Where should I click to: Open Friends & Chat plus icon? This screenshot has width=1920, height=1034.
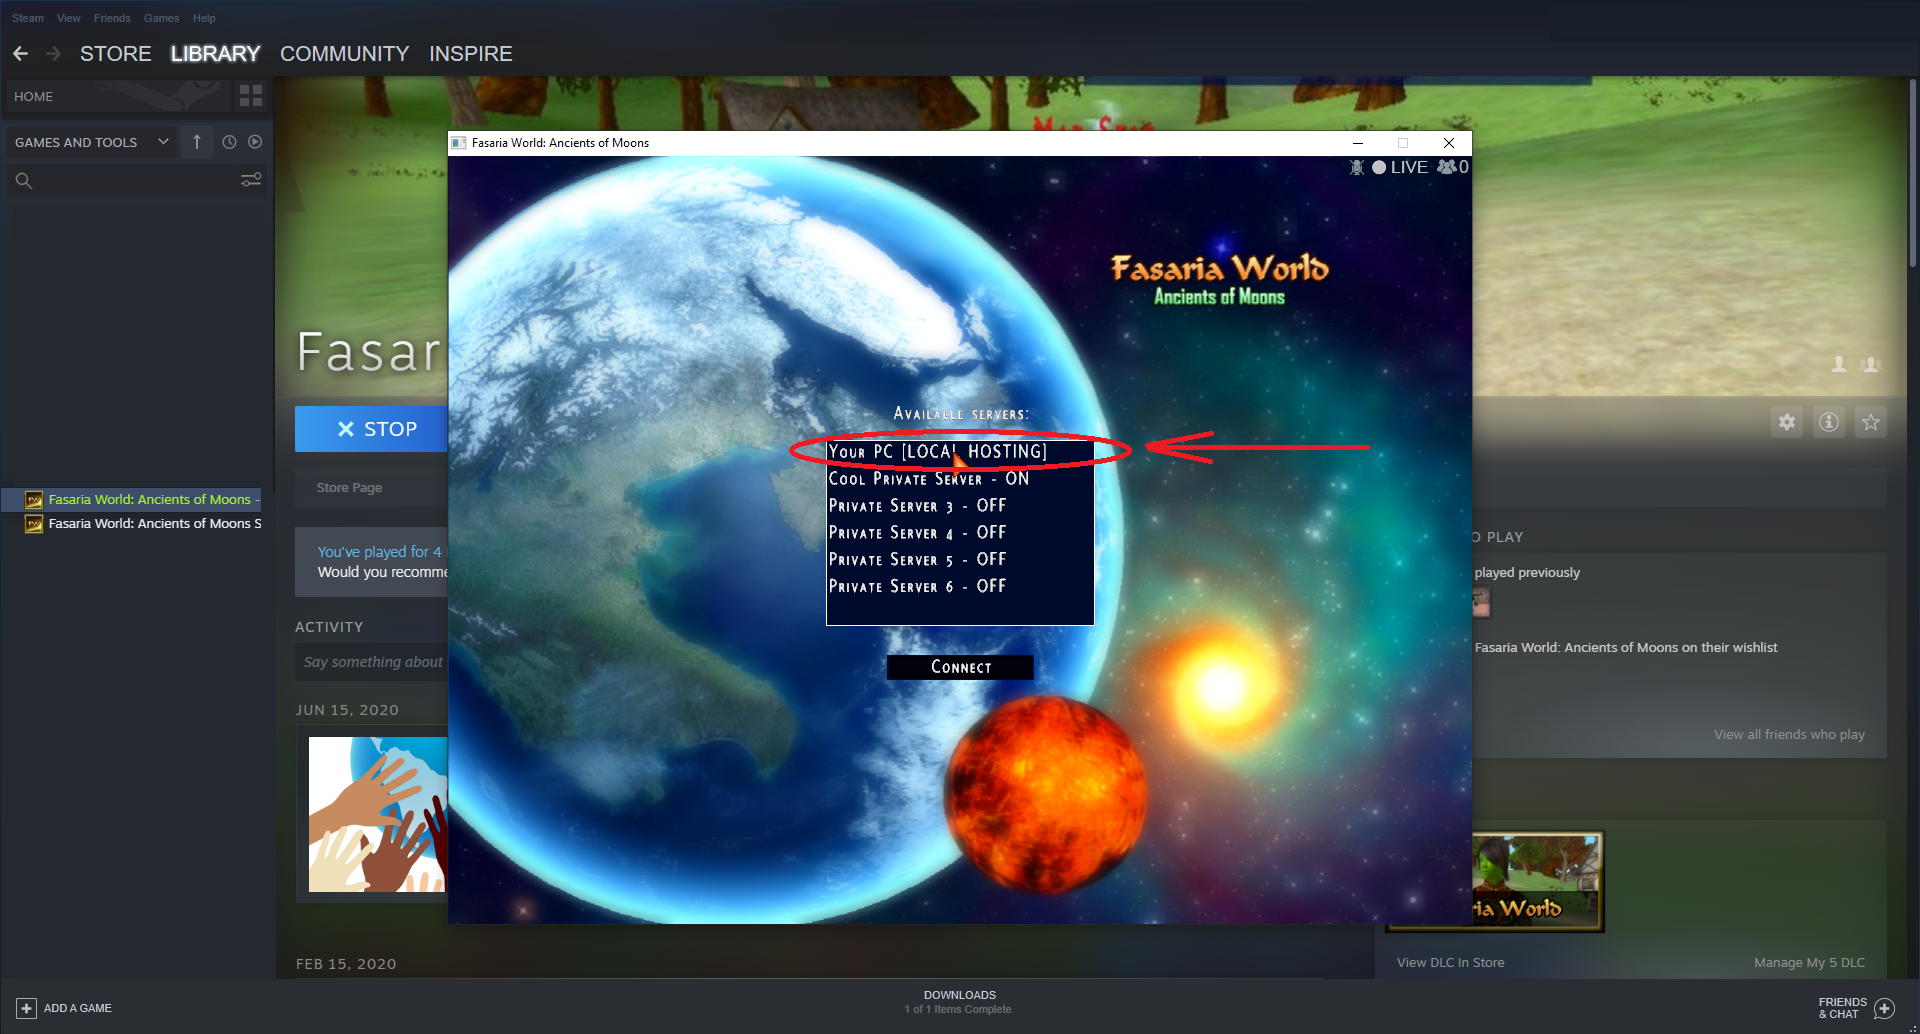[1884, 1008]
